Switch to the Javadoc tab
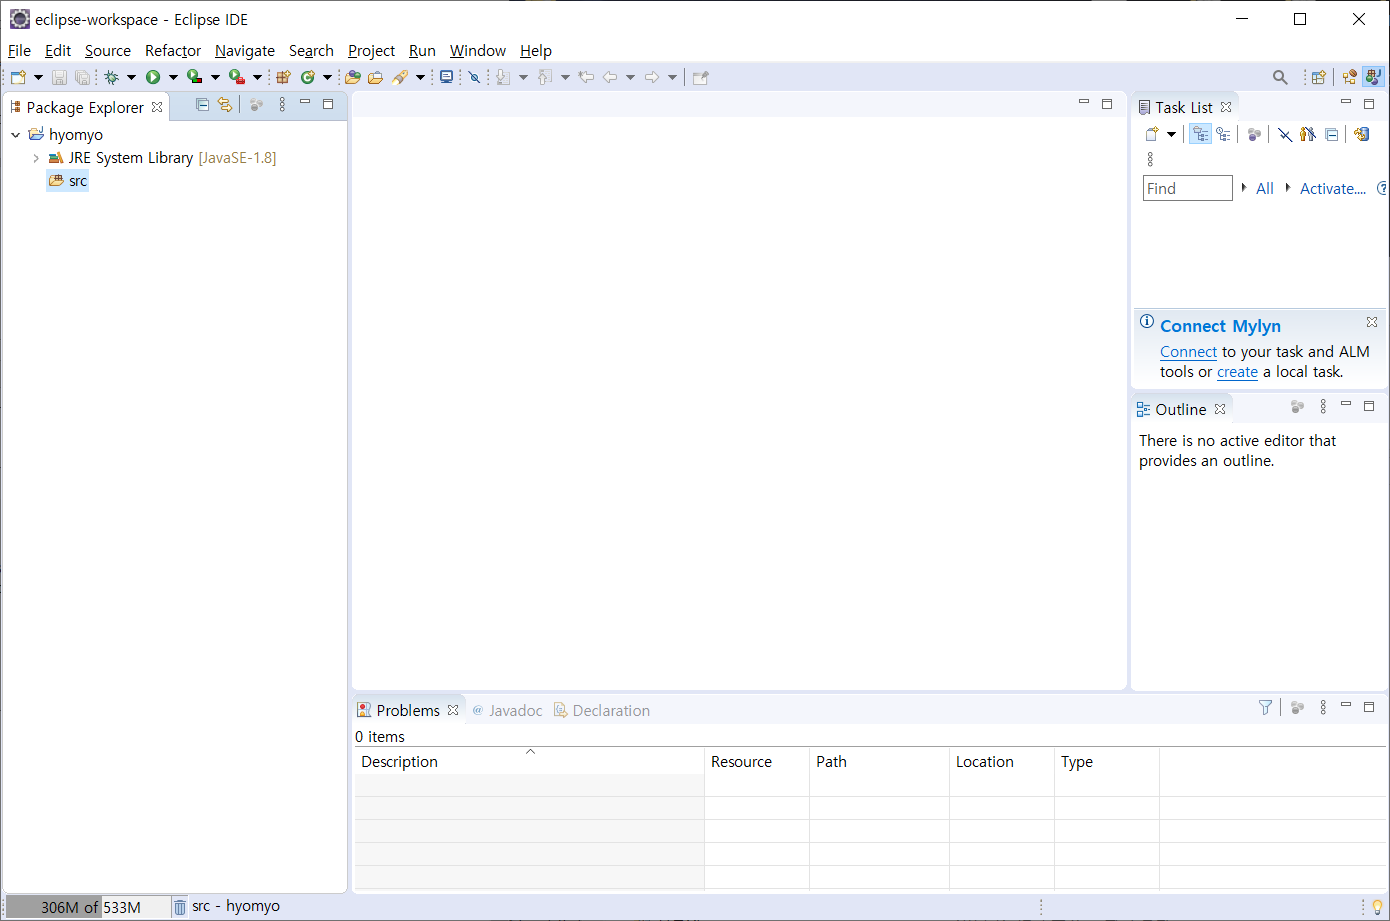The height and width of the screenshot is (921, 1390). pos(507,710)
